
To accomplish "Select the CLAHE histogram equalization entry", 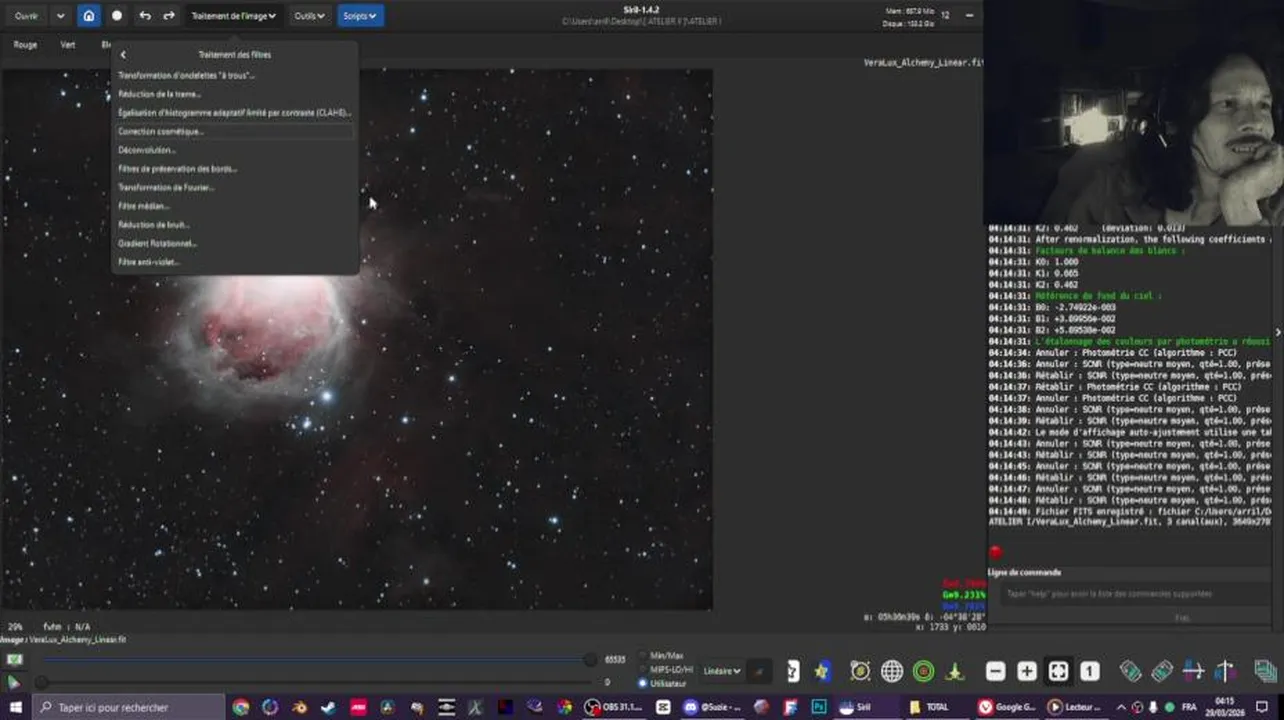I will click(235, 112).
